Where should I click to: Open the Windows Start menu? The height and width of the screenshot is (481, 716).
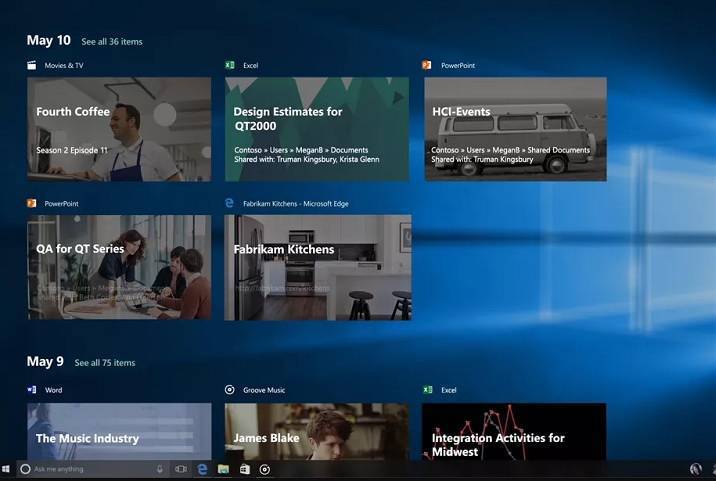tap(5, 469)
